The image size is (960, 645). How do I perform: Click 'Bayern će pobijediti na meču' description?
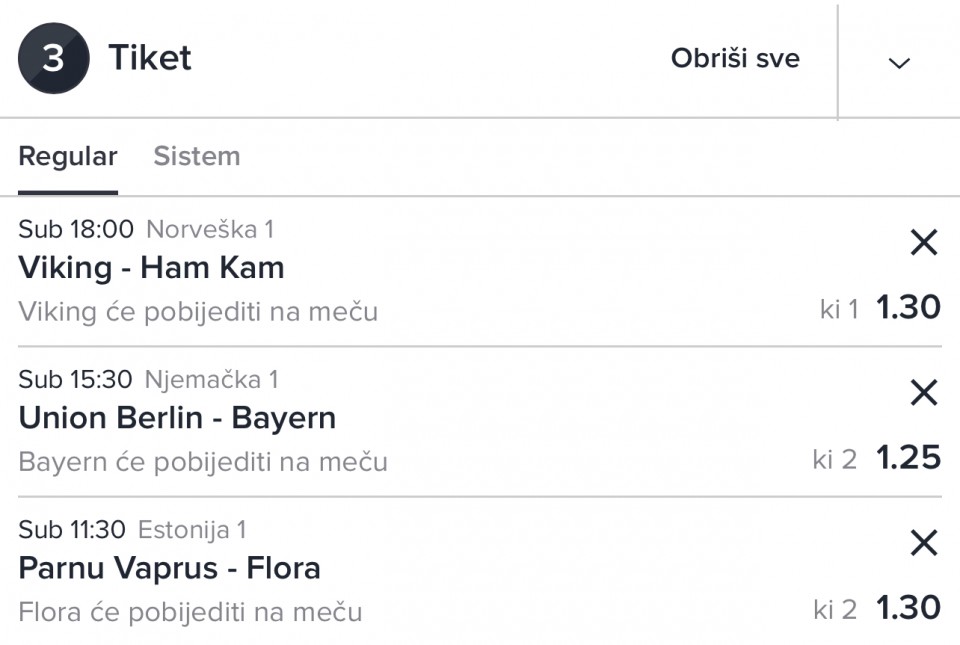(202, 462)
